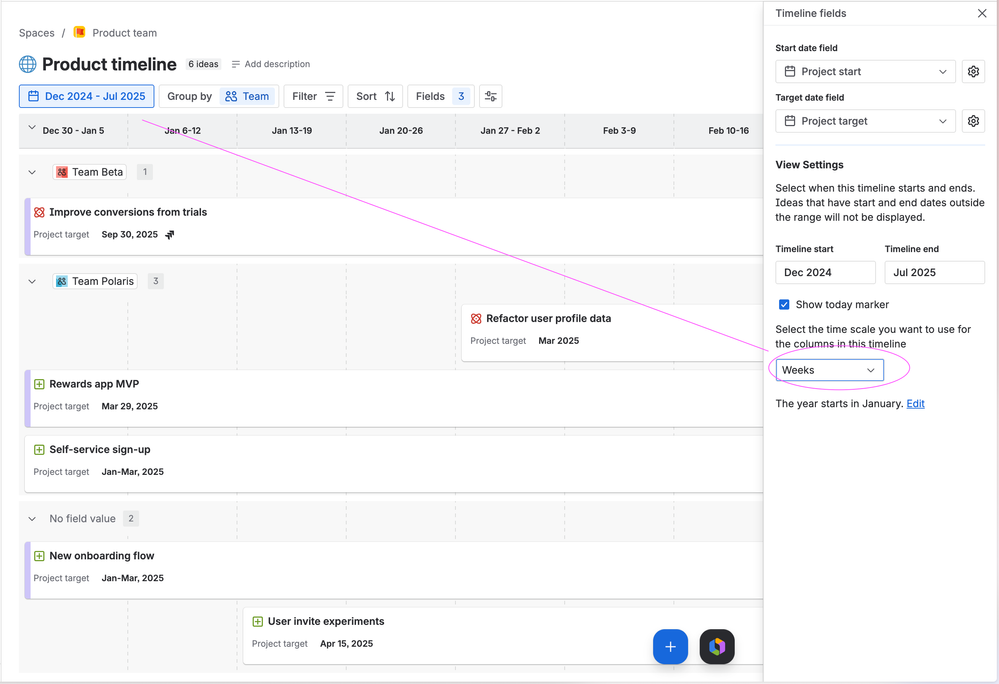Click the Timeline end field Jul 2025
Viewport: 999px width, 684px height.
pos(935,273)
